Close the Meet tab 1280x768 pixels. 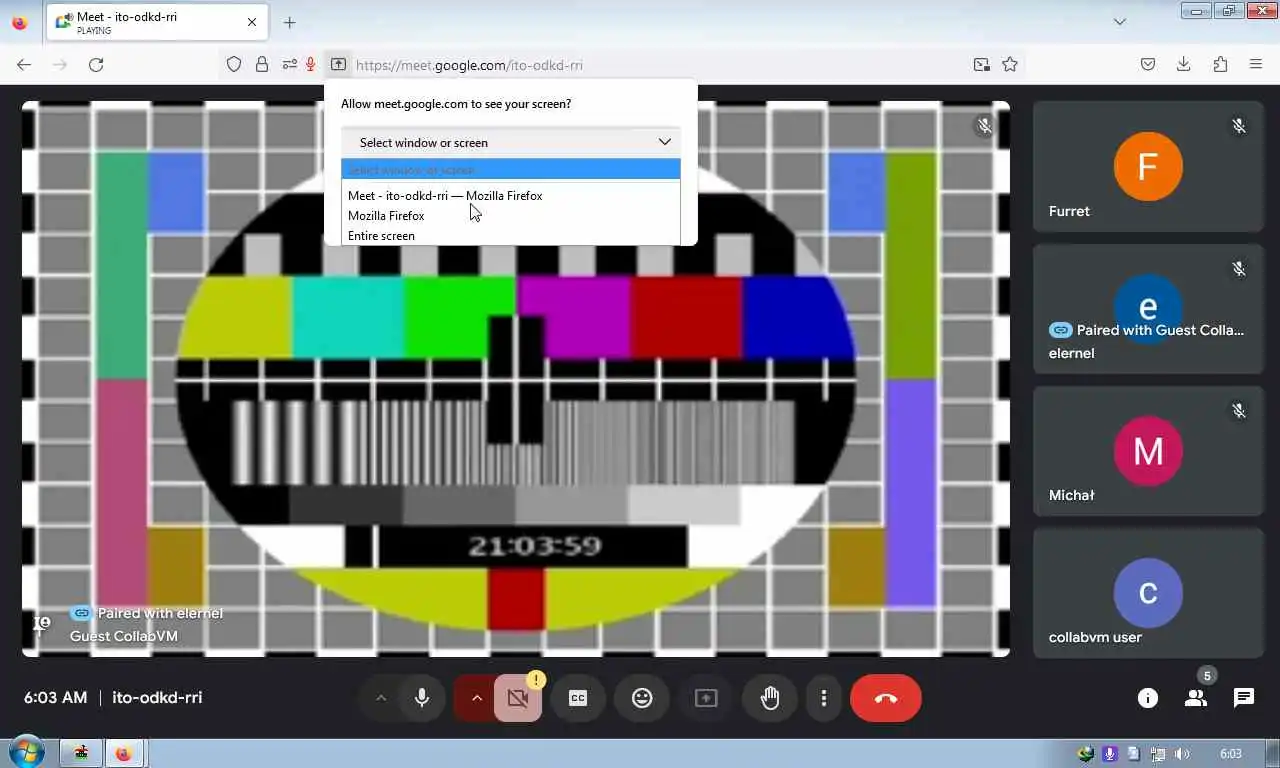click(x=252, y=22)
